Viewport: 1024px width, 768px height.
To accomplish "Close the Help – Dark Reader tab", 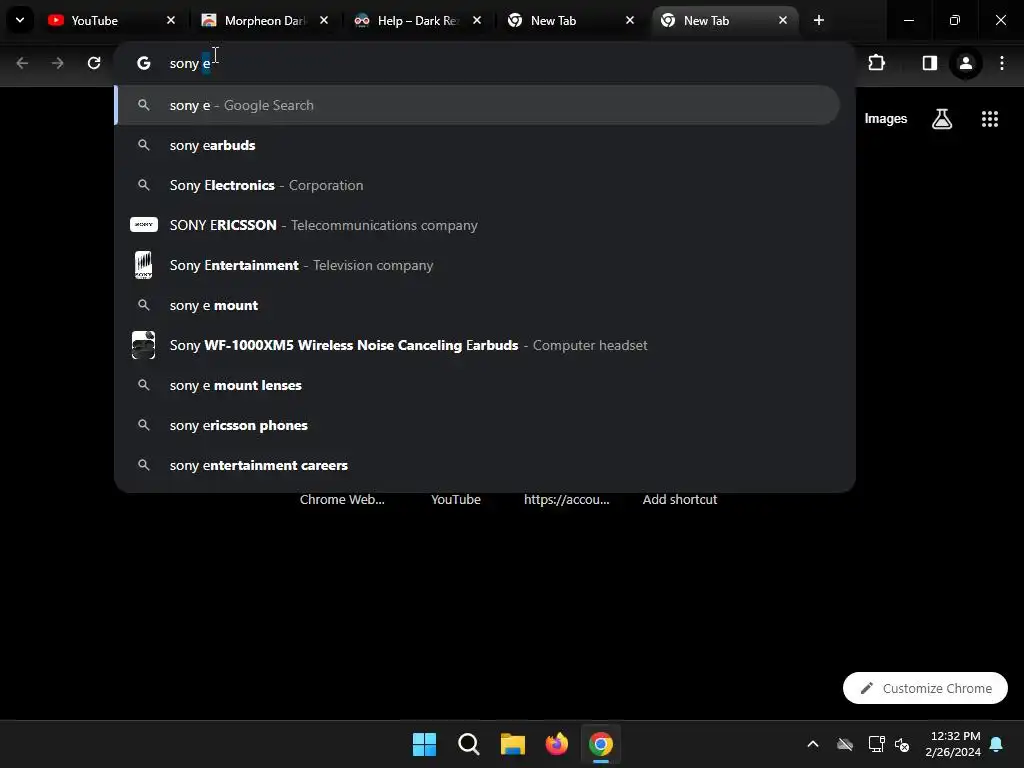I will (x=477, y=20).
